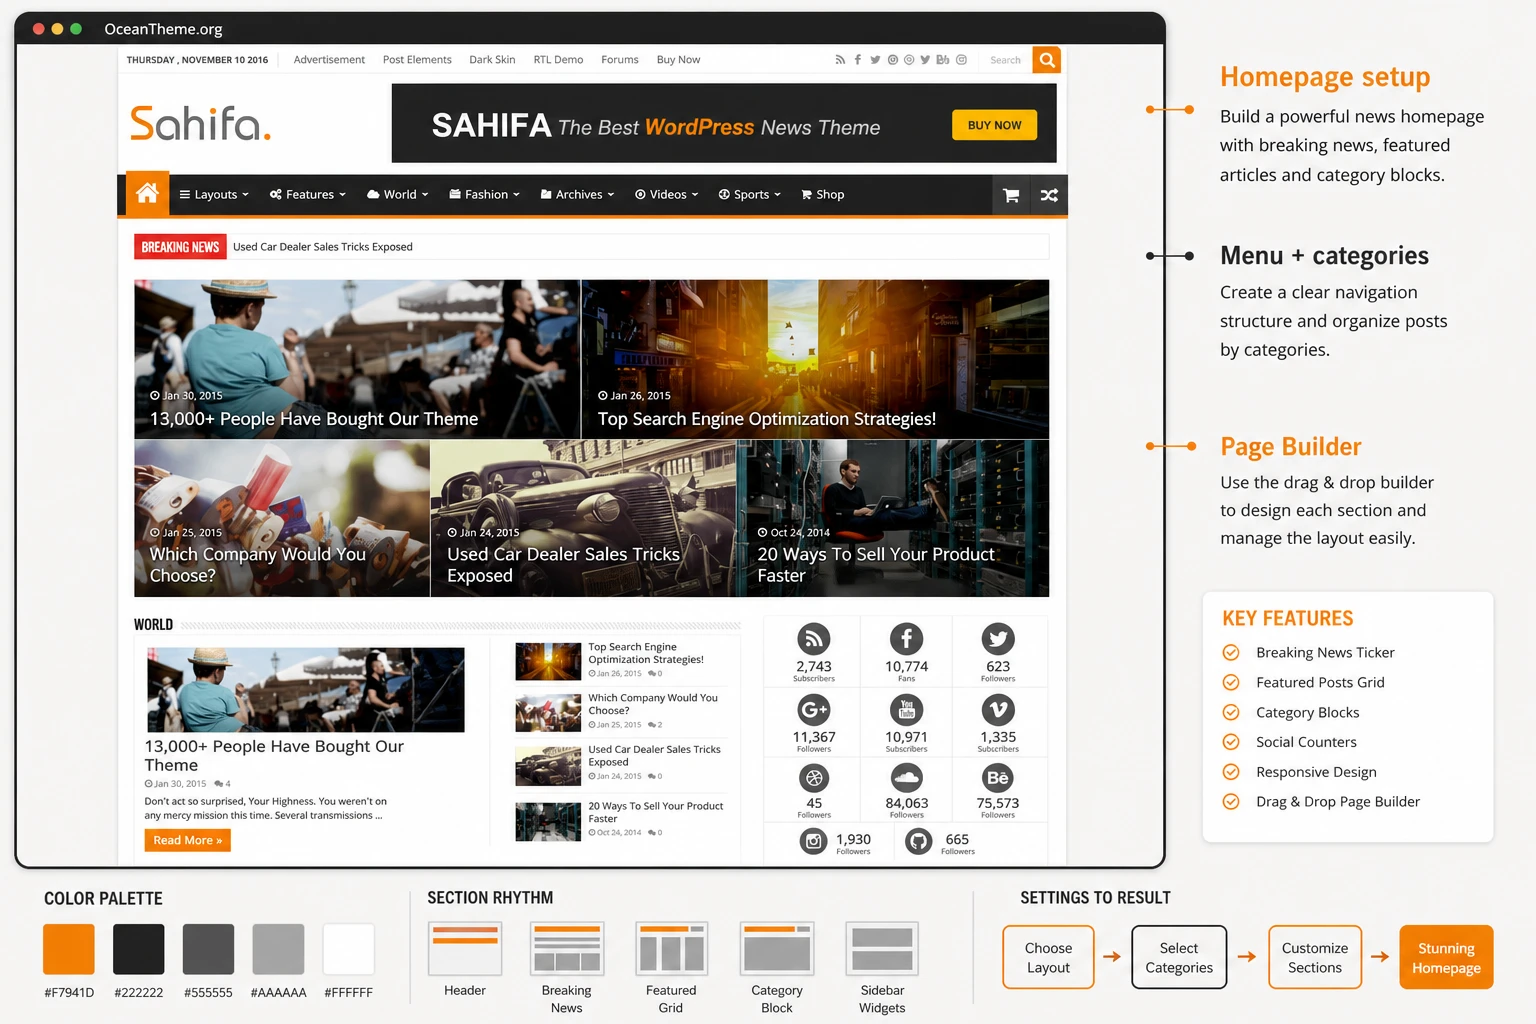The image size is (1536, 1024).
Task: Open the Shop menu item
Action: [823, 195]
